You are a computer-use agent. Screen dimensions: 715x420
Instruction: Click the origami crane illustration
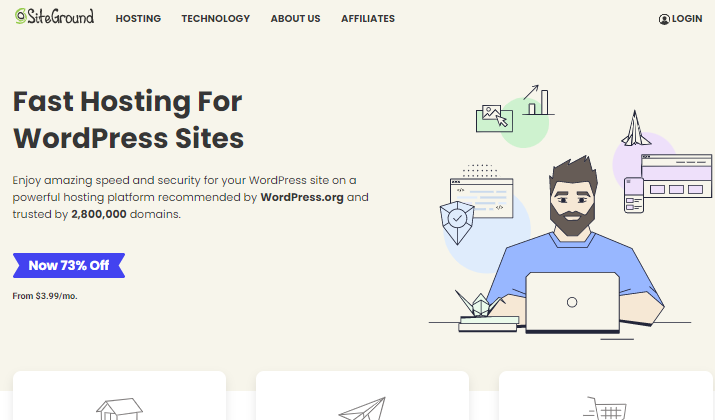[480, 303]
